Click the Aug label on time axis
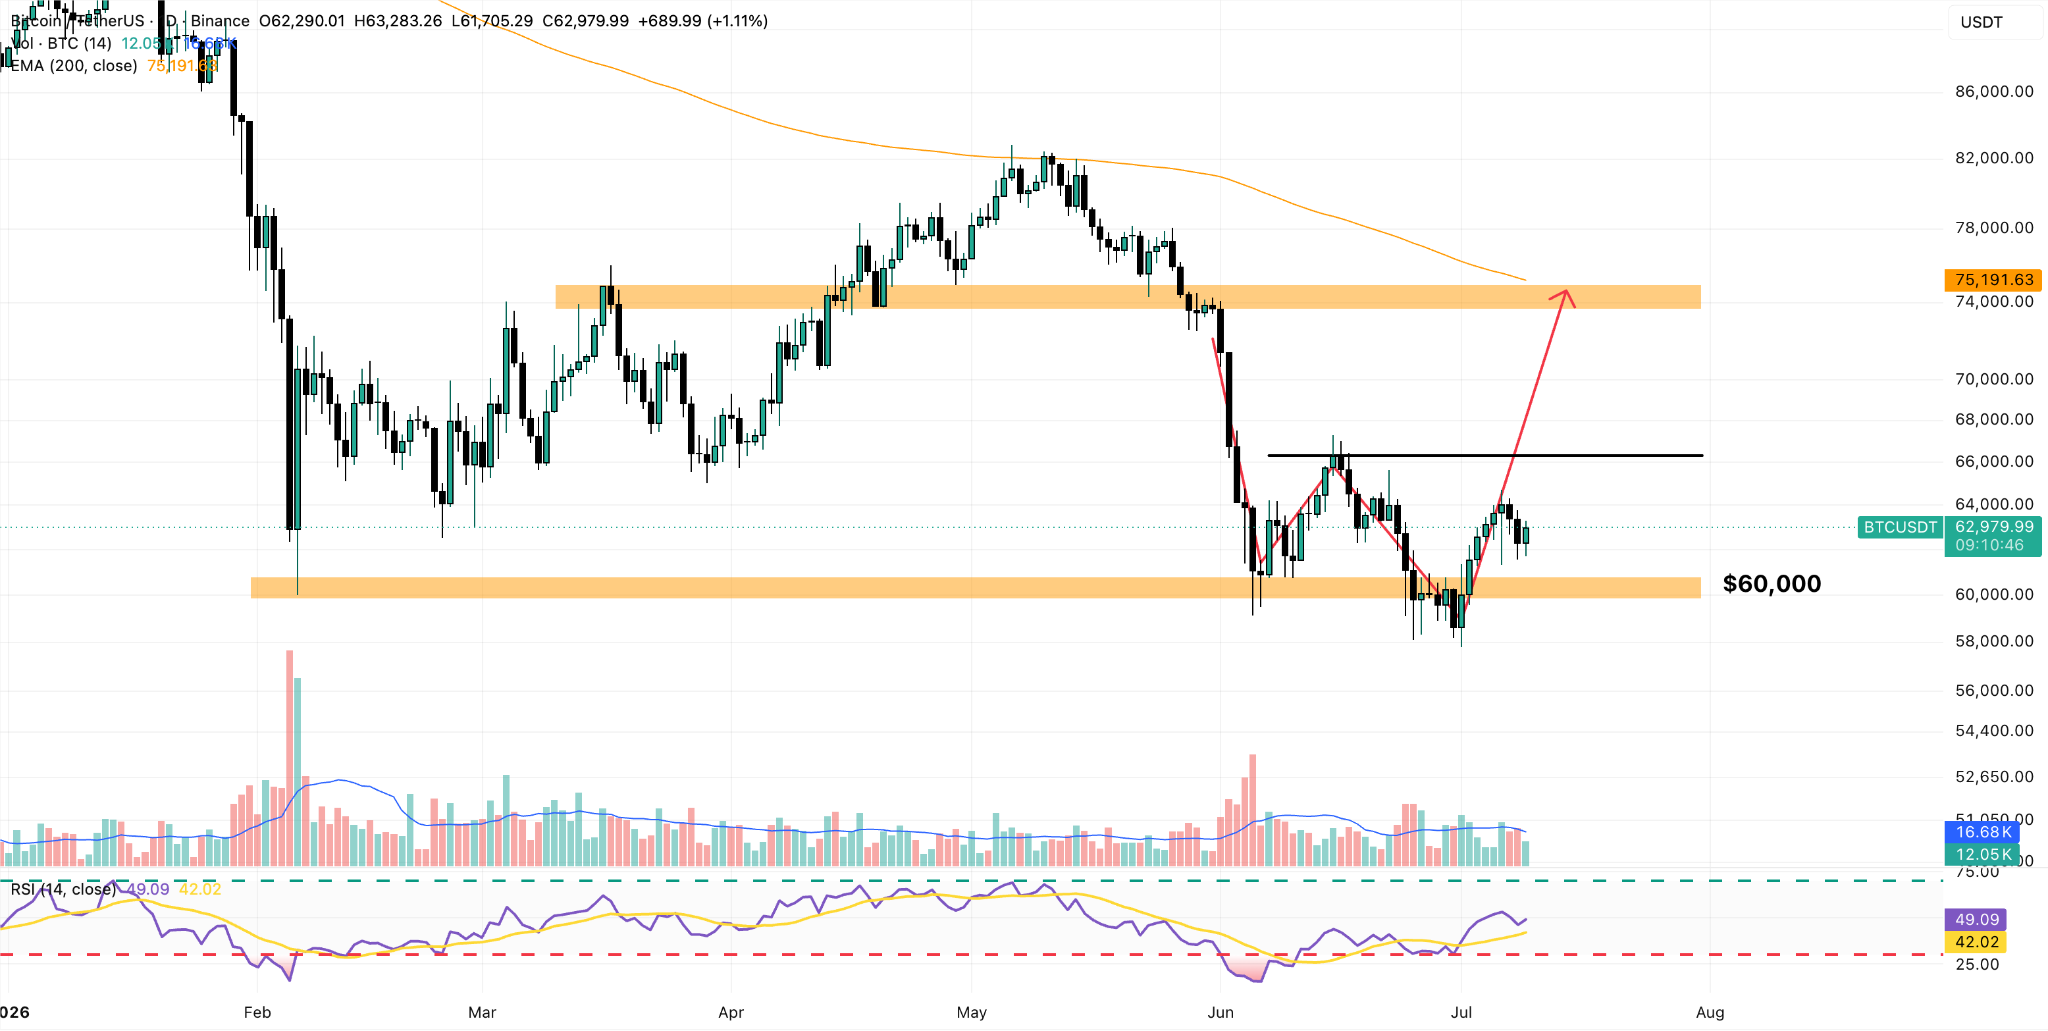The width and height of the screenshot is (2048, 1031). pyautogui.click(x=1710, y=1012)
